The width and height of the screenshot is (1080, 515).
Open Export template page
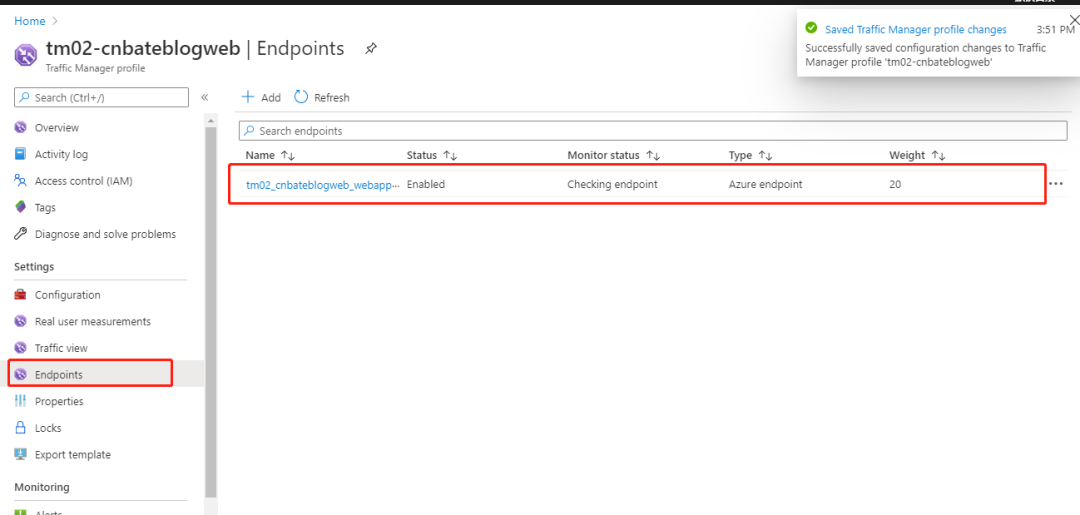(x=73, y=454)
